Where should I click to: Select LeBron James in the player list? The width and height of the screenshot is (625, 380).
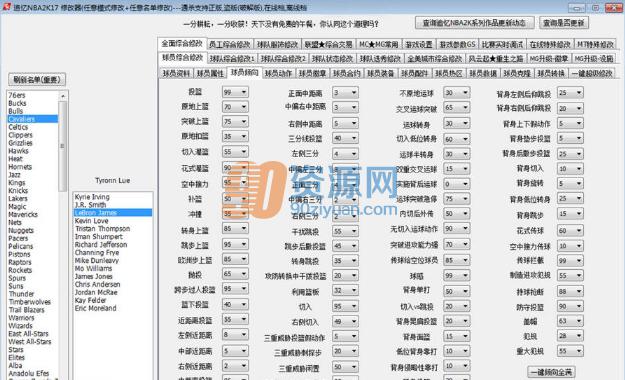[x=113, y=213]
